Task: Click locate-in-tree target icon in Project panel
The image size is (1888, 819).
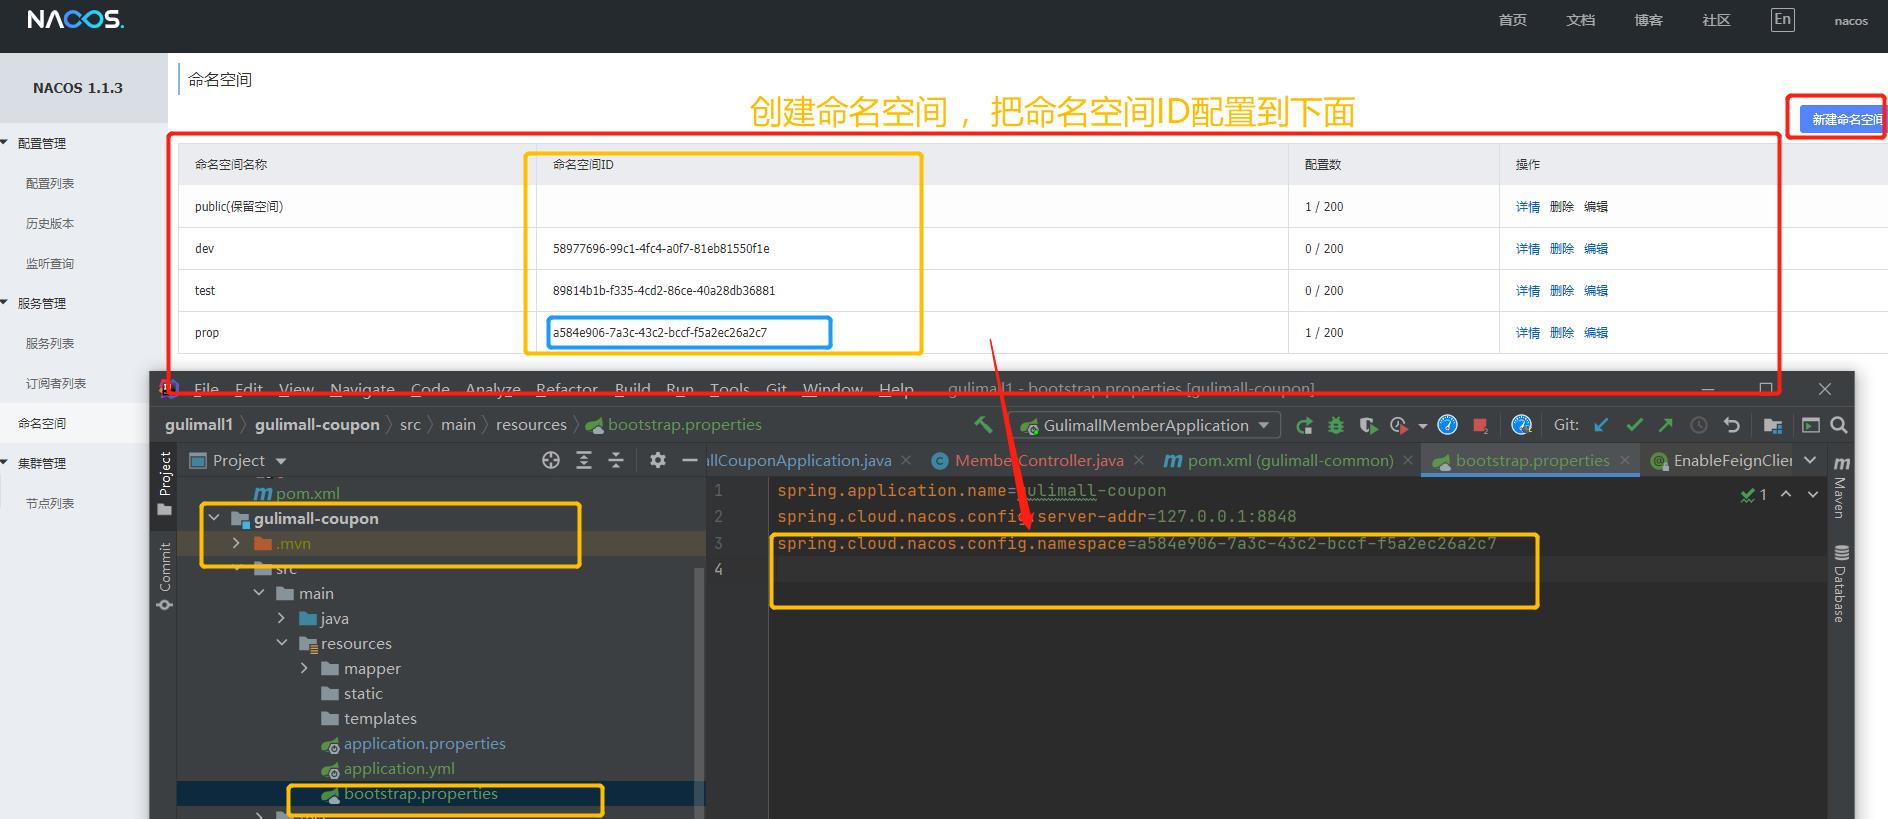Action: tap(551, 460)
